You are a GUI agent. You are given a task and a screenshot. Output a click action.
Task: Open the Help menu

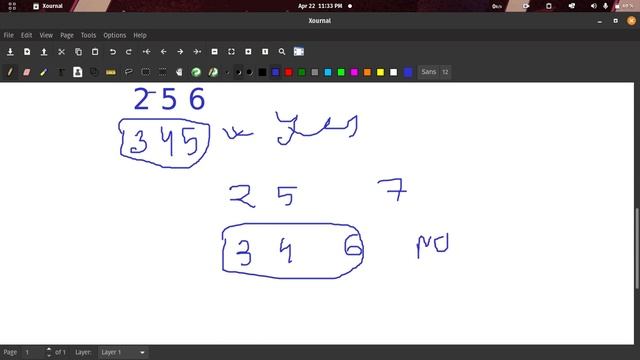[x=140, y=35]
